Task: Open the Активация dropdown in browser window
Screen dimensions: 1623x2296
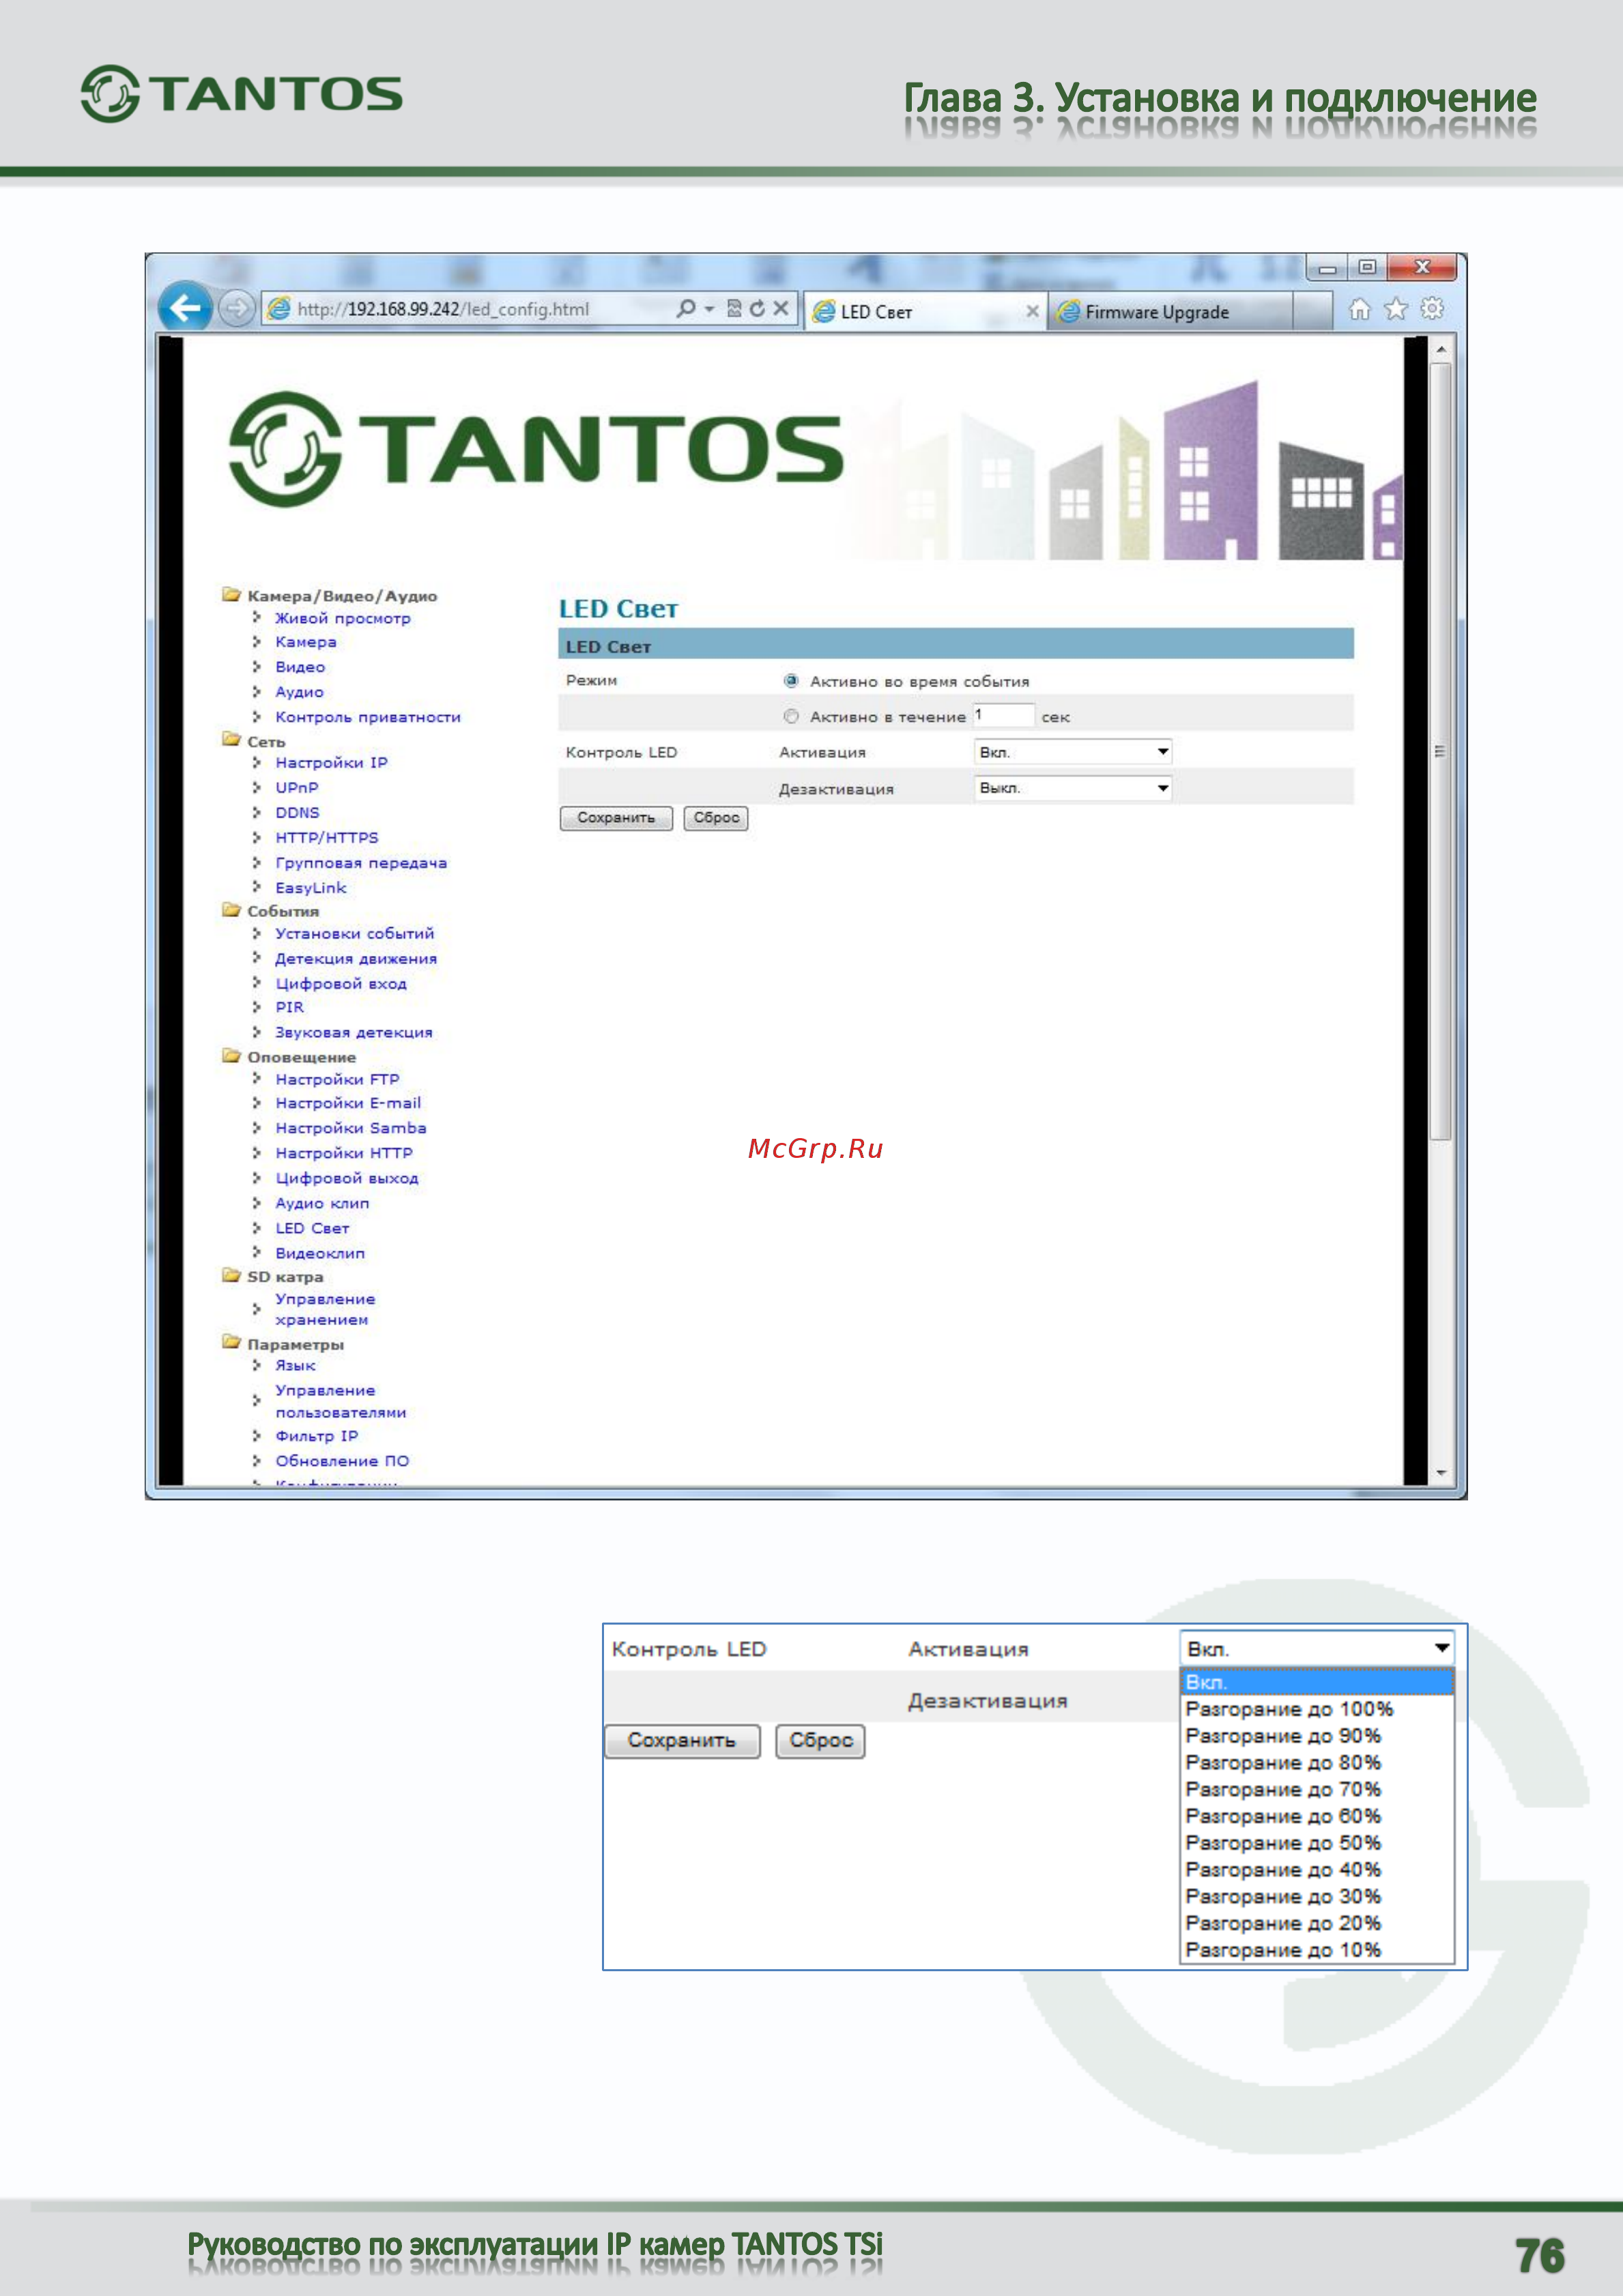Action: [1072, 752]
